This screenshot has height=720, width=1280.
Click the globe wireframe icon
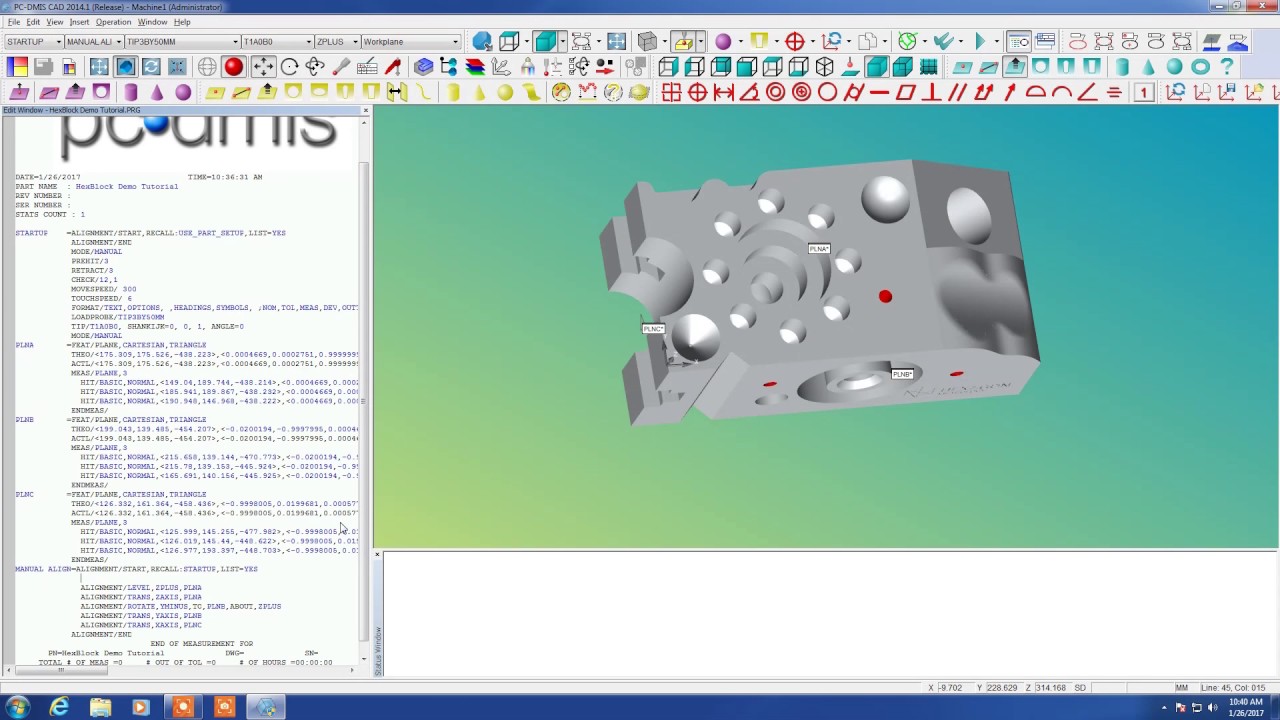[x=207, y=67]
